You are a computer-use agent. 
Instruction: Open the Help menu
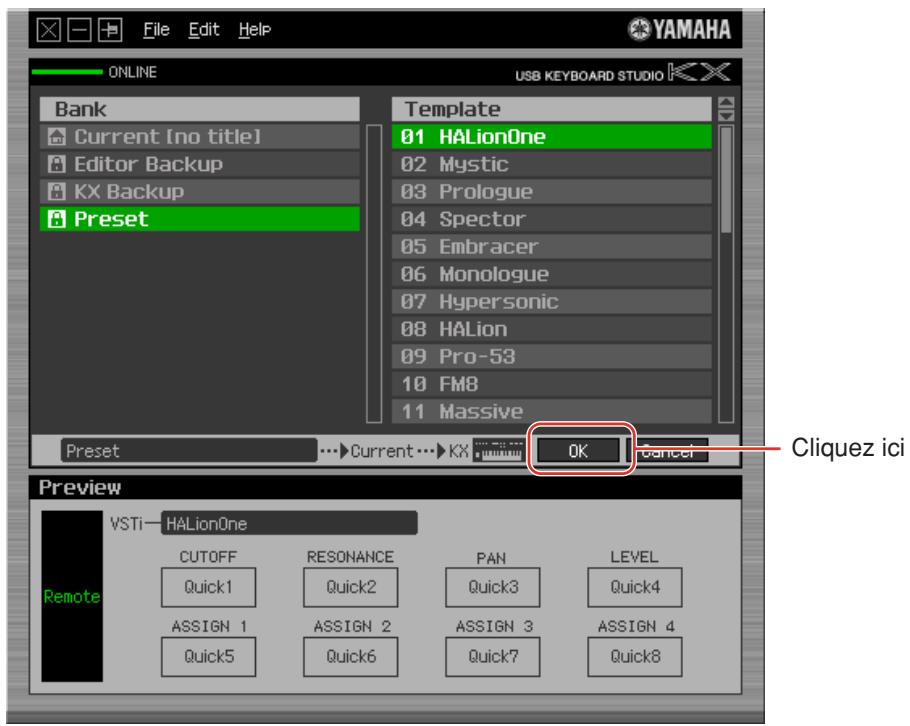pos(254,29)
